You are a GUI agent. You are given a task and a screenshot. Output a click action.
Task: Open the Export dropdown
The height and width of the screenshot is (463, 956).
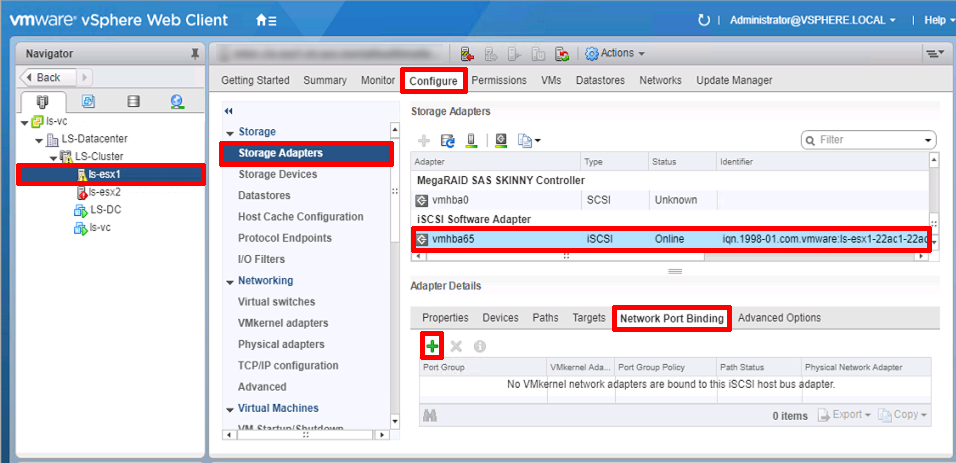pyautogui.click(x=844, y=415)
